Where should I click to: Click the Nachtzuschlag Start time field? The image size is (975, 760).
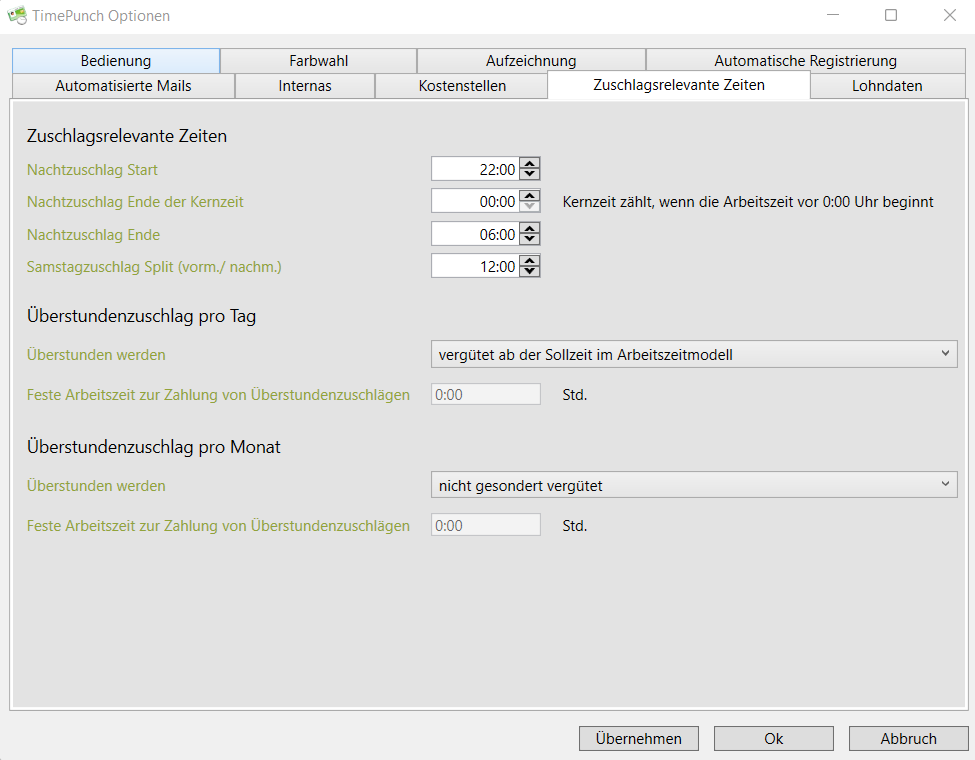click(475, 170)
